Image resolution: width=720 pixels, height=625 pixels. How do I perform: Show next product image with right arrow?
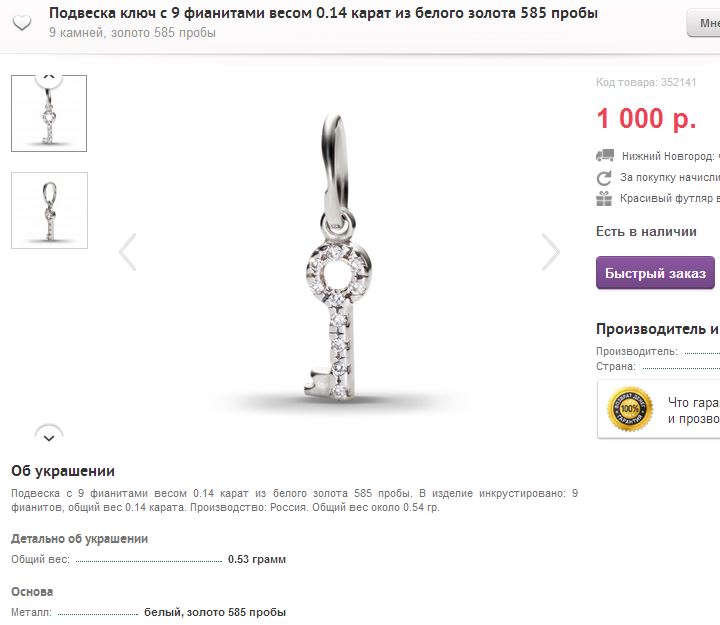coord(550,252)
